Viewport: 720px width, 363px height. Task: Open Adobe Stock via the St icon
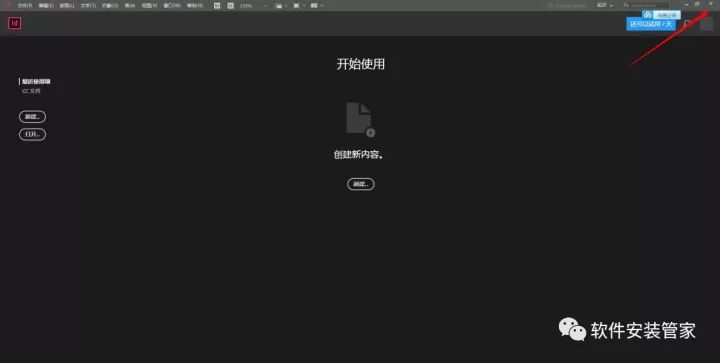(231, 6)
